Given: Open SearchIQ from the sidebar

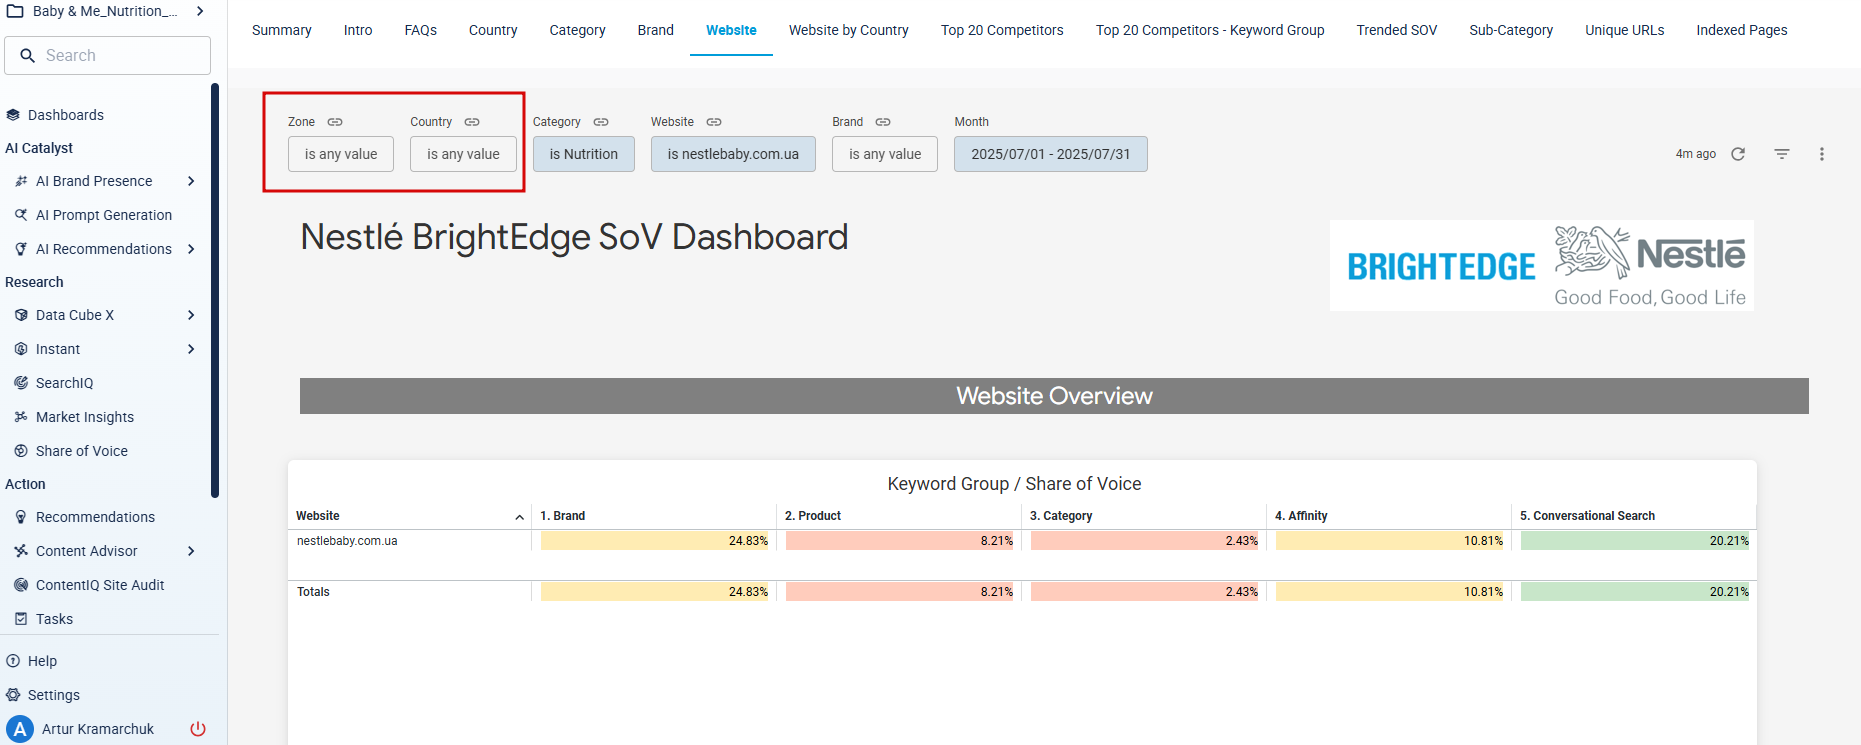Looking at the screenshot, I should pyautogui.click(x=64, y=383).
